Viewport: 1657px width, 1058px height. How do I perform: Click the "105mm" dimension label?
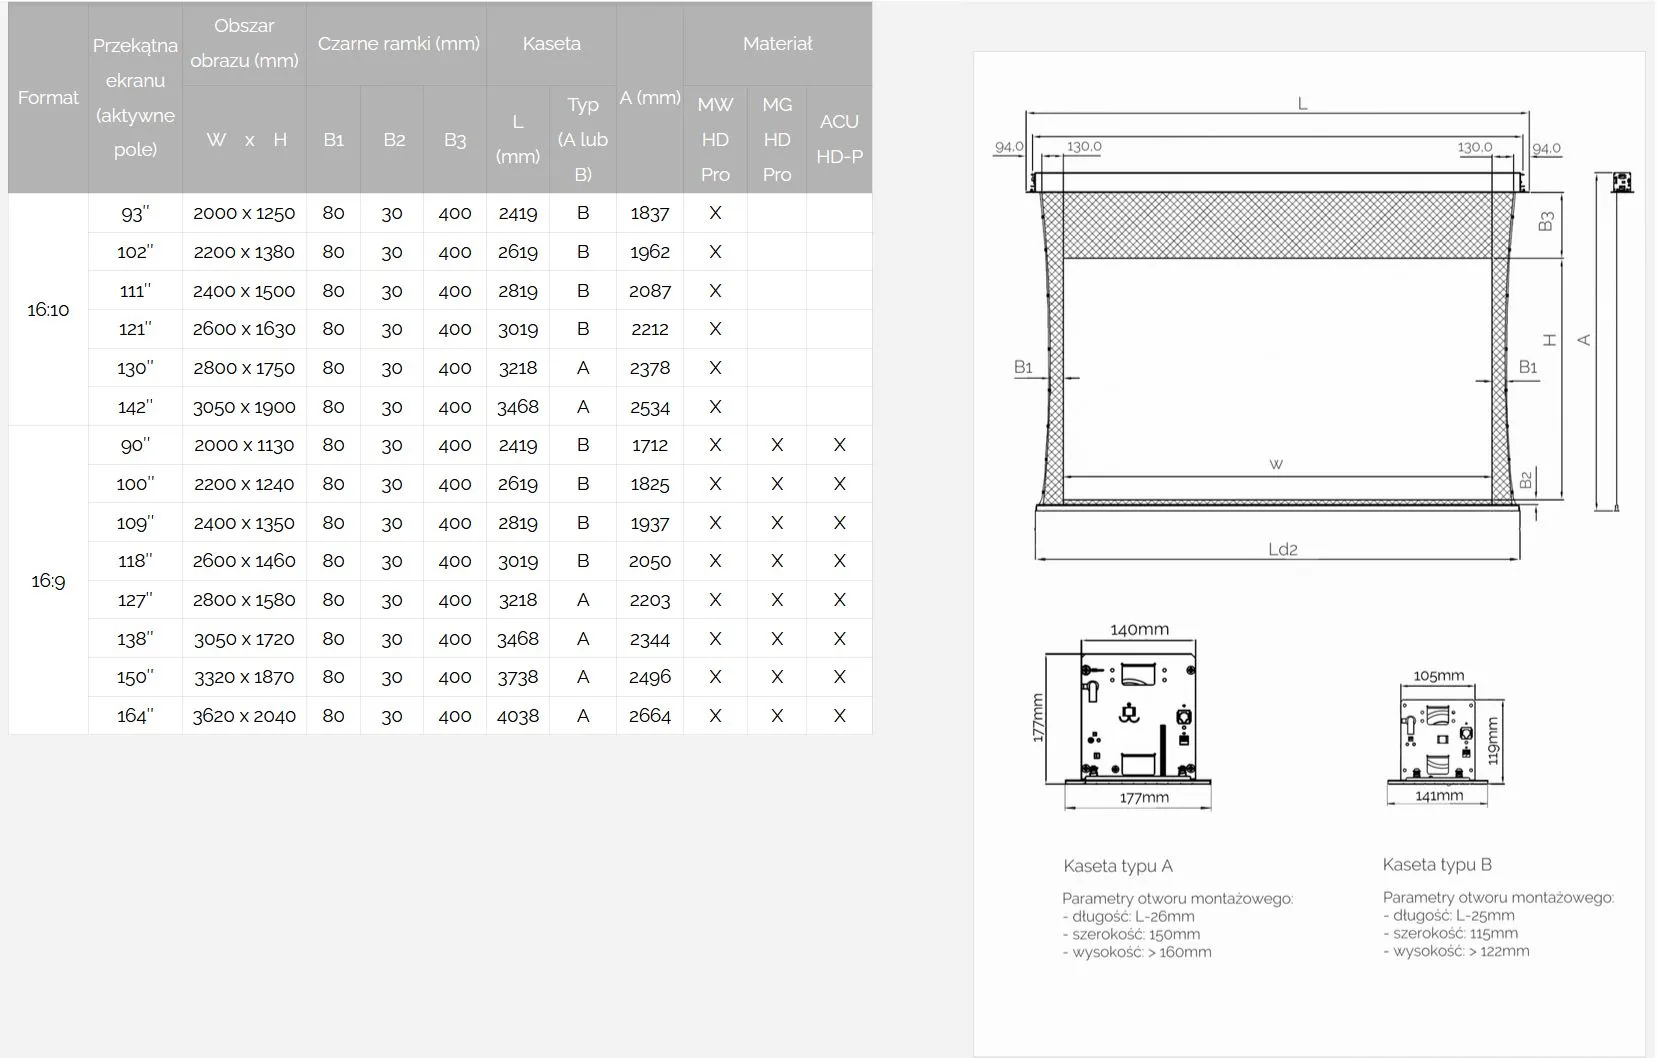(x=1439, y=676)
